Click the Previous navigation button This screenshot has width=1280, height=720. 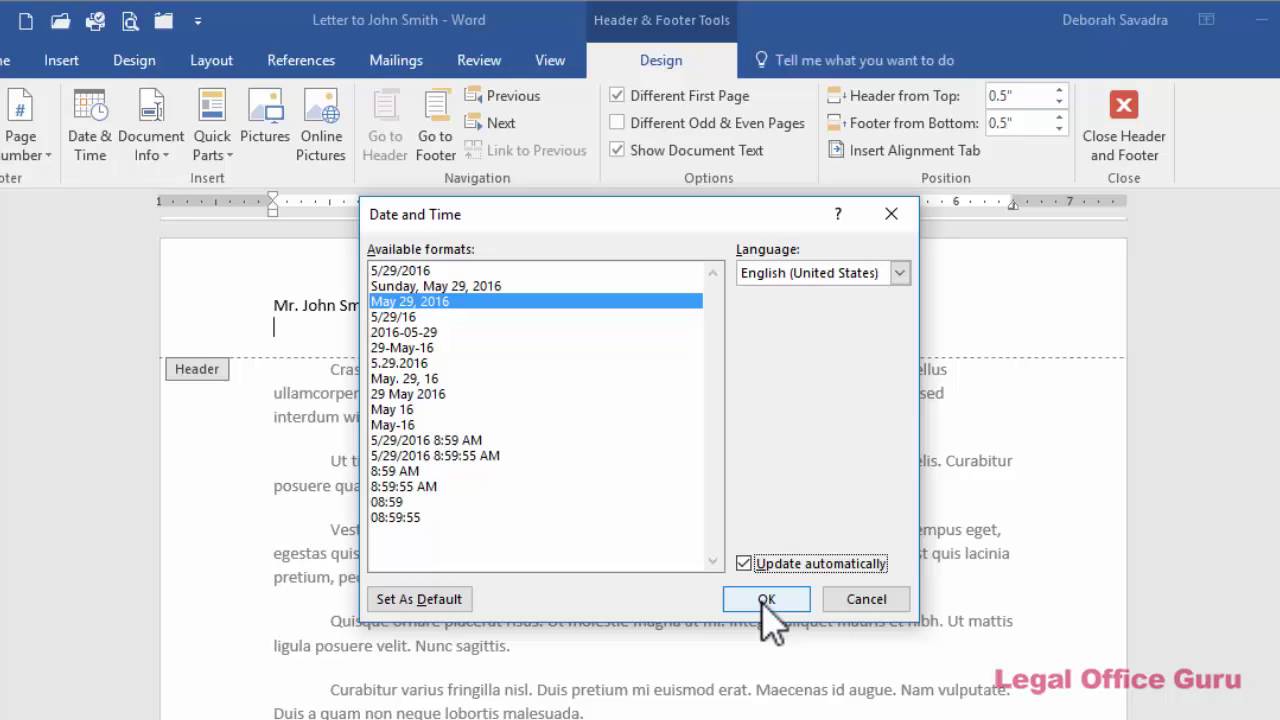point(502,96)
